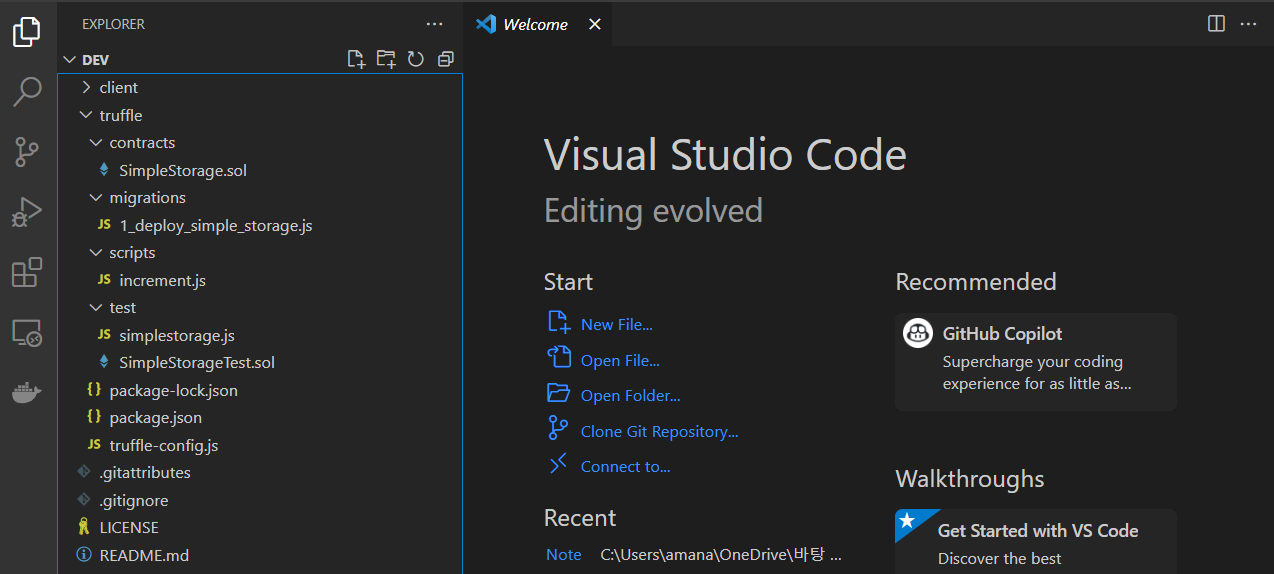Collapse the migrations folder
The image size is (1274, 574).
260,198
